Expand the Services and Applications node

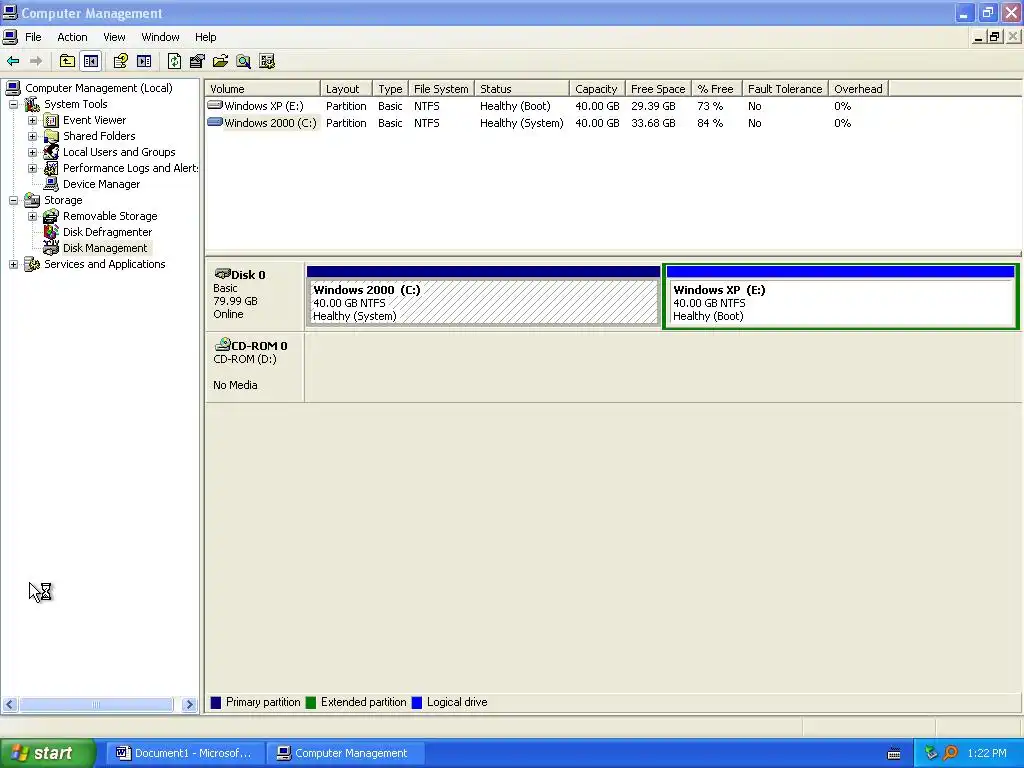(13, 264)
